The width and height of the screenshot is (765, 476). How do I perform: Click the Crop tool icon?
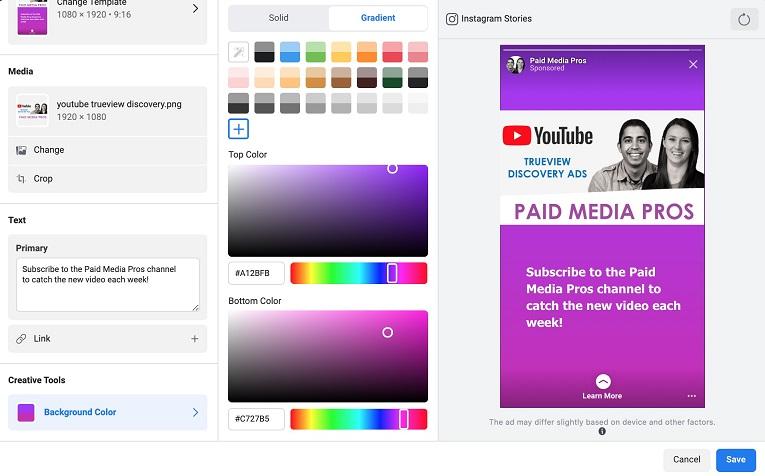21,179
